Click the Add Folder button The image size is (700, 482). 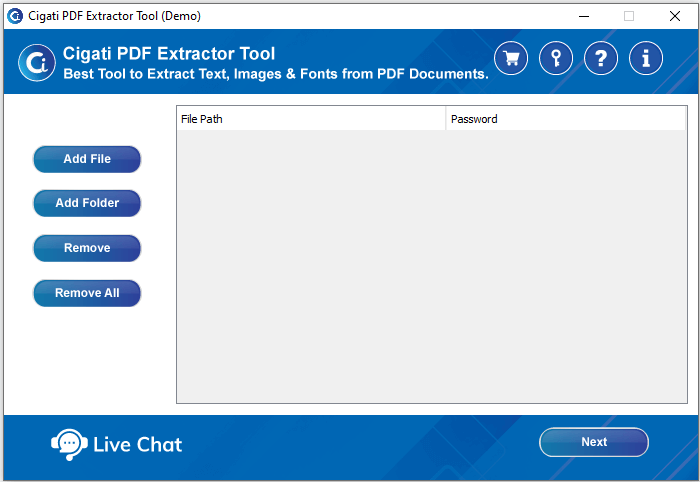click(87, 203)
